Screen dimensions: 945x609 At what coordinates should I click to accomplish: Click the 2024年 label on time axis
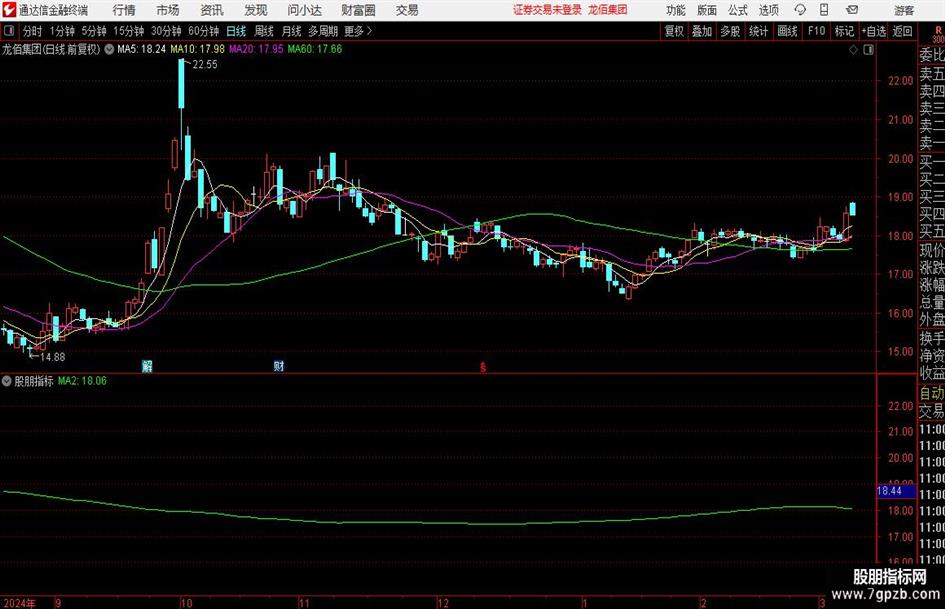click(19, 603)
